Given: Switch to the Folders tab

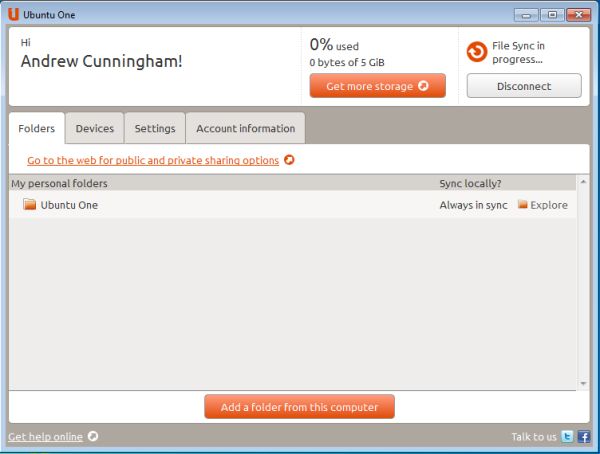Looking at the screenshot, I should pos(37,128).
